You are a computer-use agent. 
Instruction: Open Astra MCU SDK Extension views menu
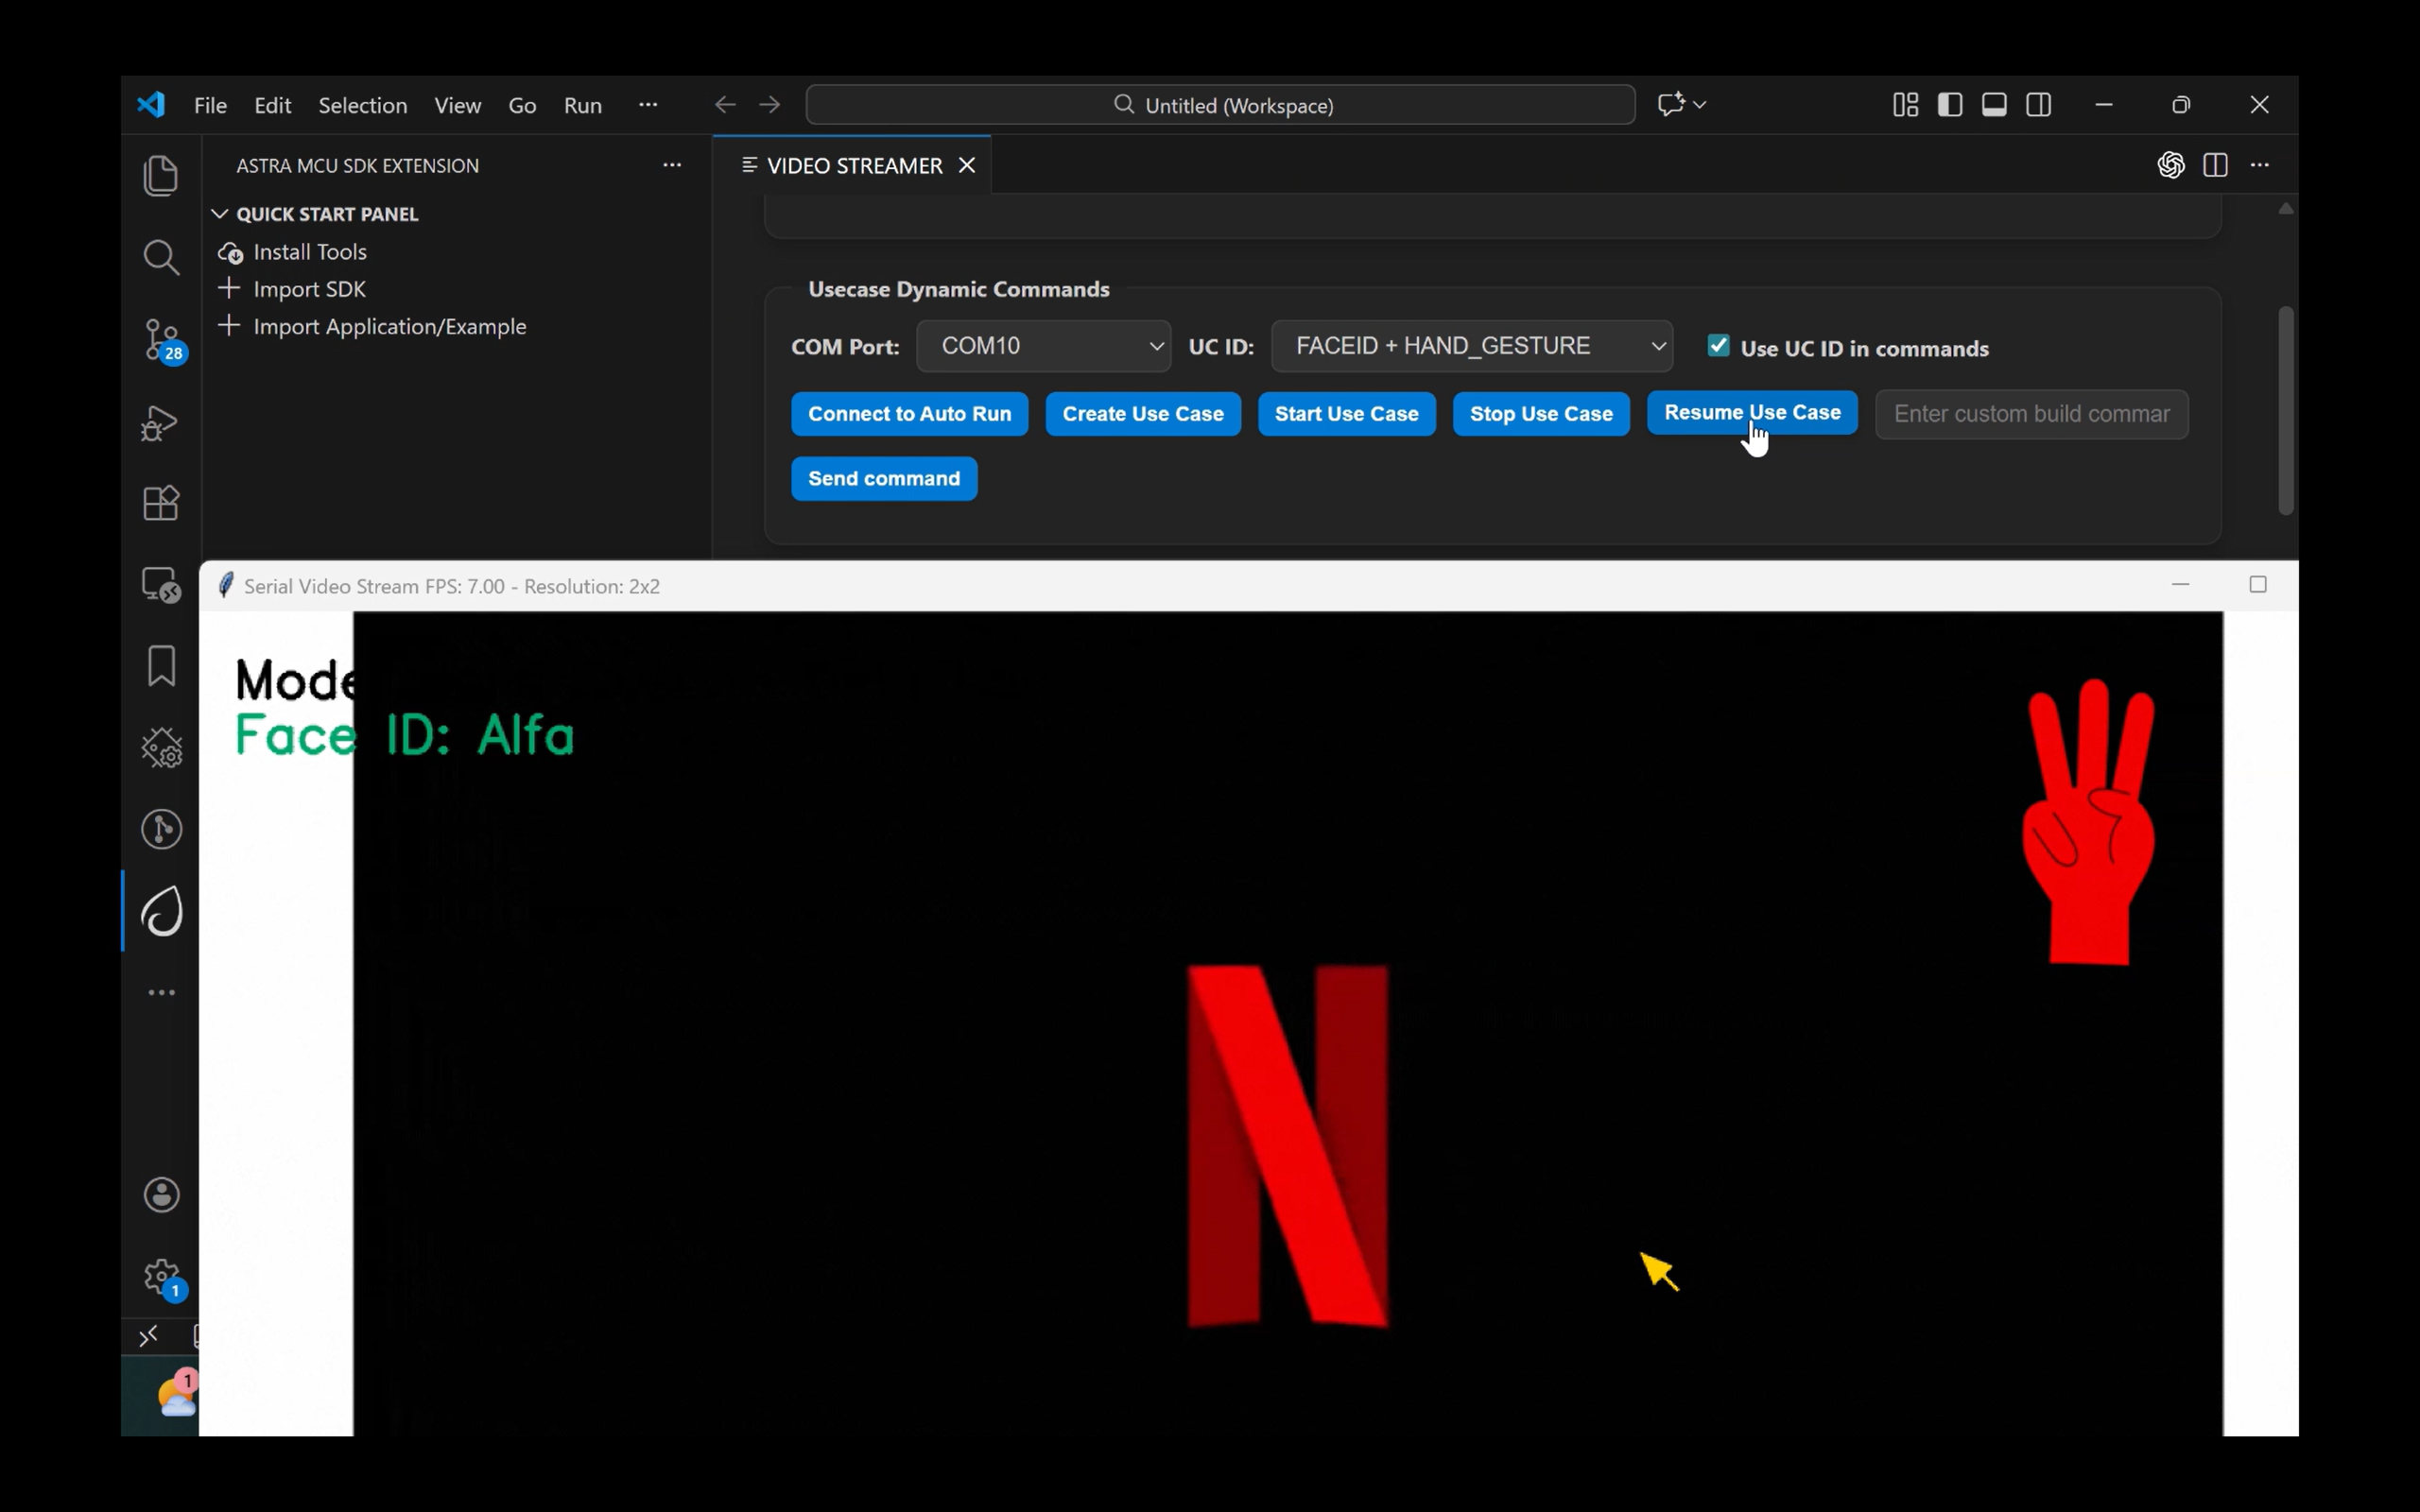672,165
